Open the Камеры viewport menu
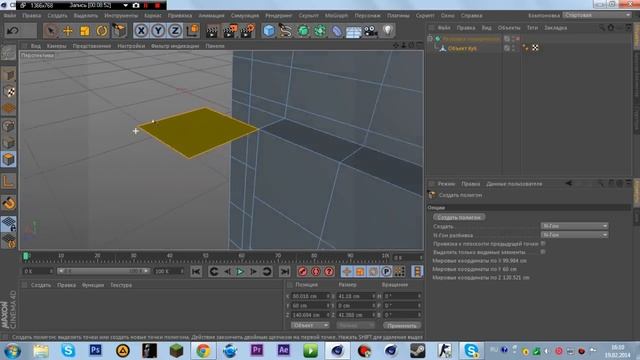This screenshot has width=640, height=360. pos(56,46)
